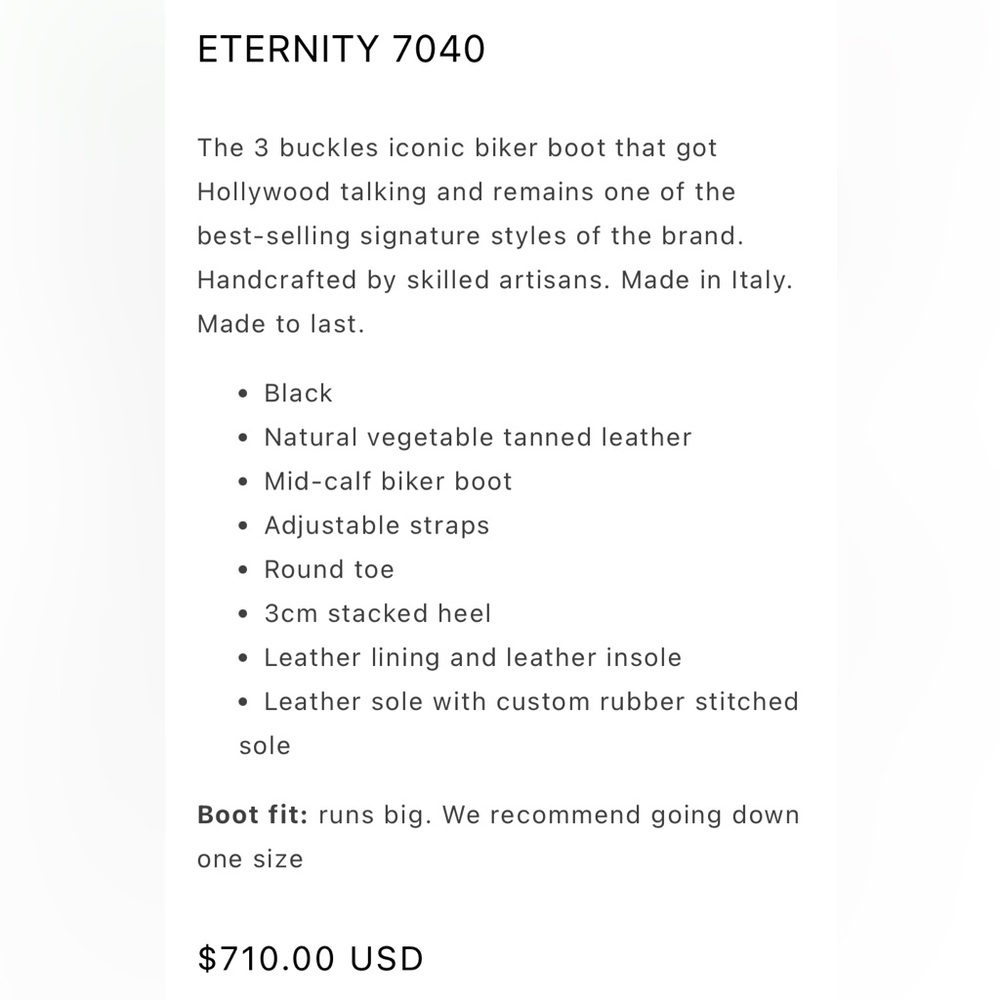Click the 'Adjustable straps' list item

click(377, 526)
